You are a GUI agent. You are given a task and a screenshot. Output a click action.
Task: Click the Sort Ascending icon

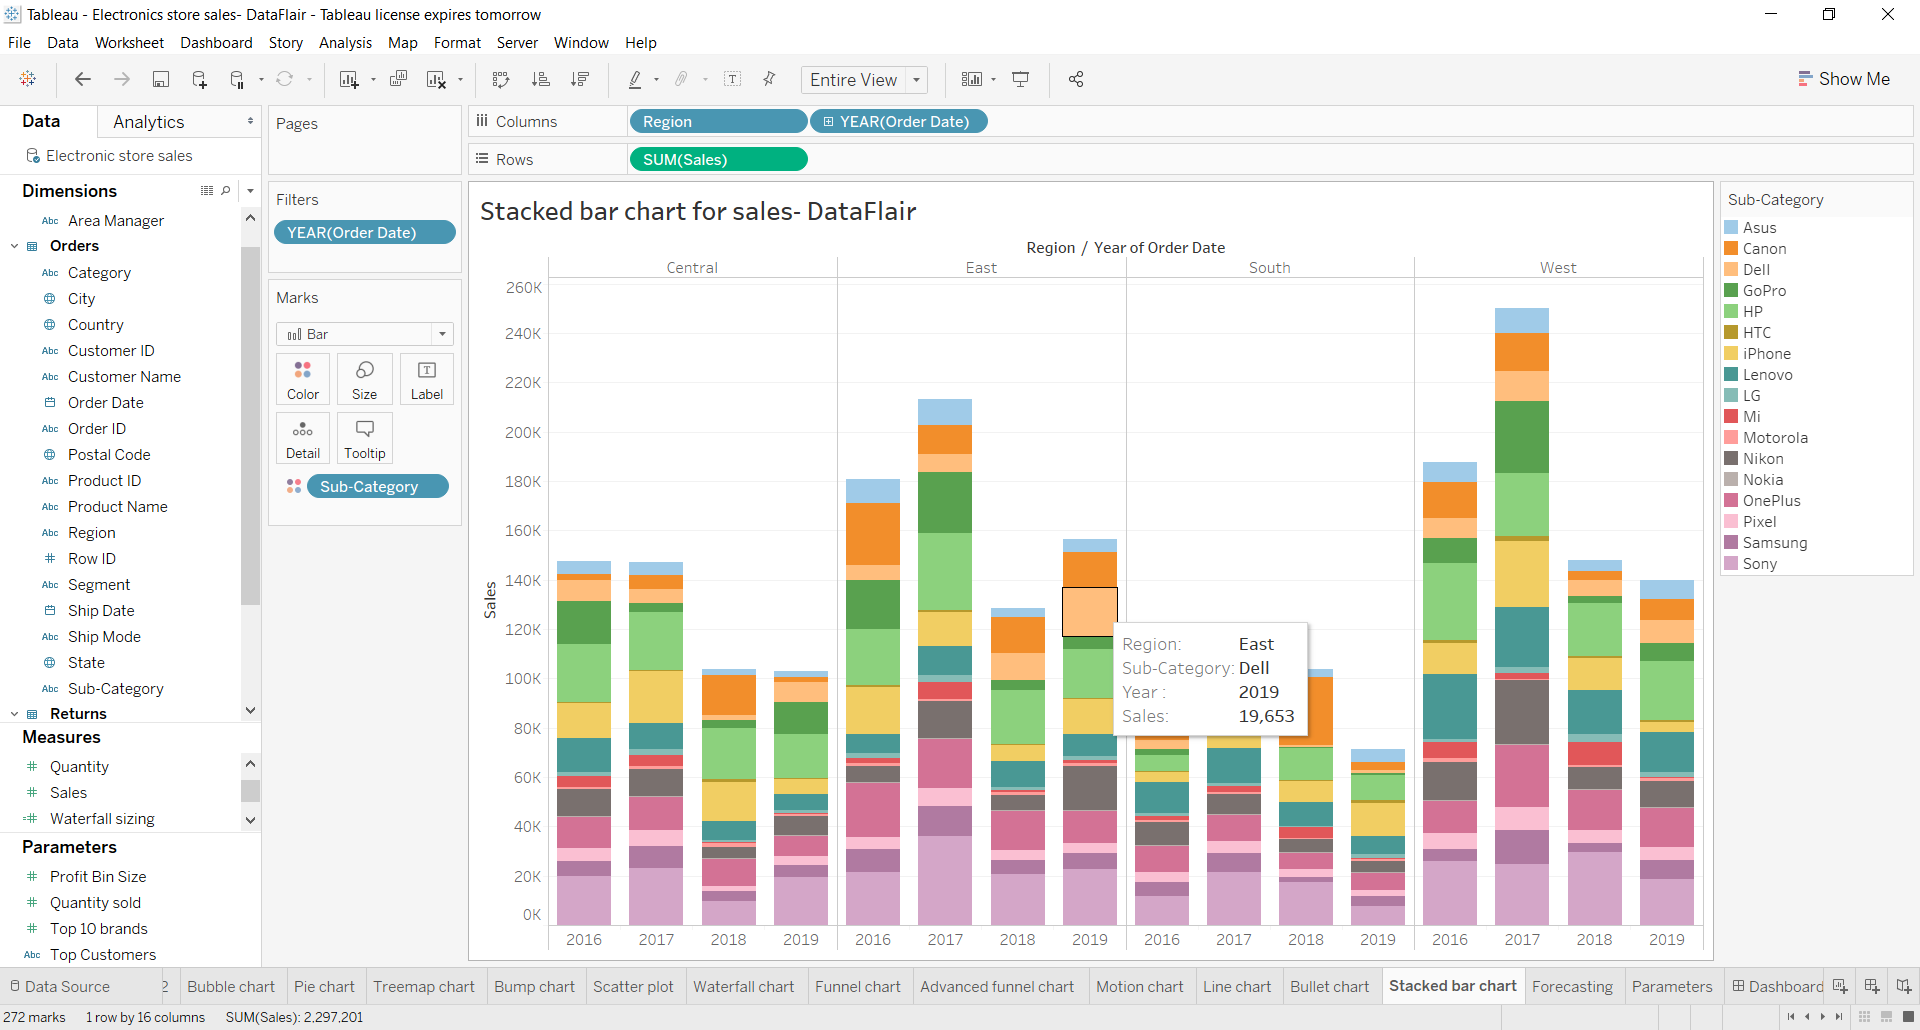point(541,79)
